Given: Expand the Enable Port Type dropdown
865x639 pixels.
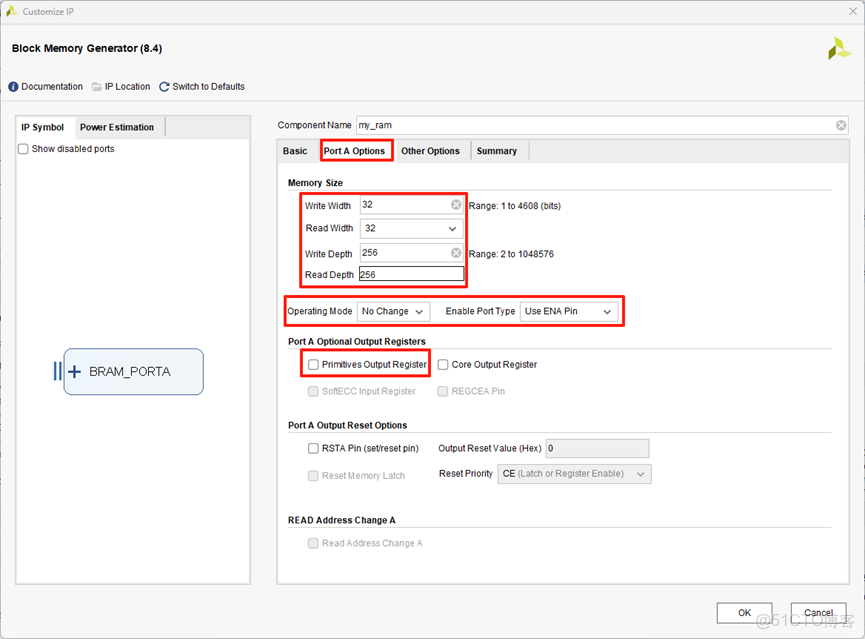Looking at the screenshot, I should 568,311.
